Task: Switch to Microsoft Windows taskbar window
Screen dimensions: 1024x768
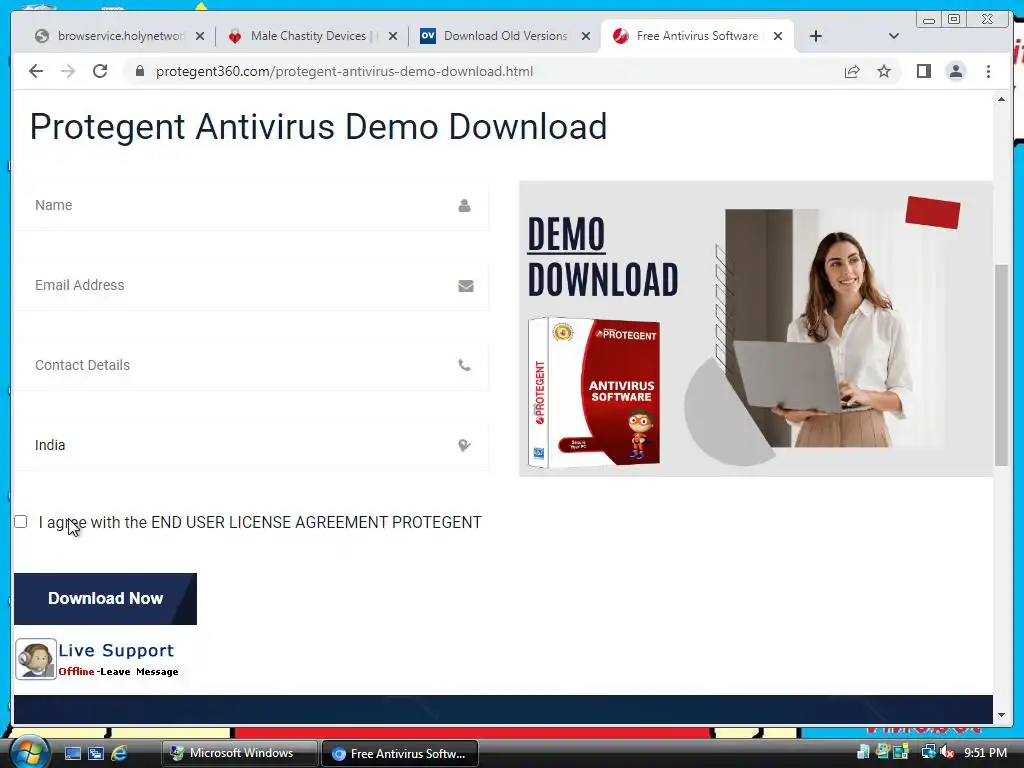Action: [239, 753]
